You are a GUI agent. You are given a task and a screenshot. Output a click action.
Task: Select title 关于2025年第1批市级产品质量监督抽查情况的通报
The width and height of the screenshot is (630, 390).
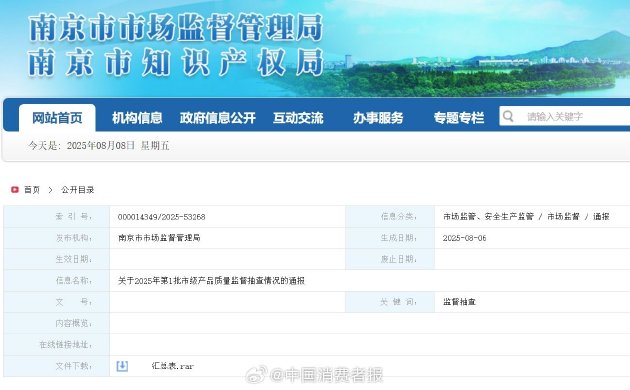[x=211, y=280]
